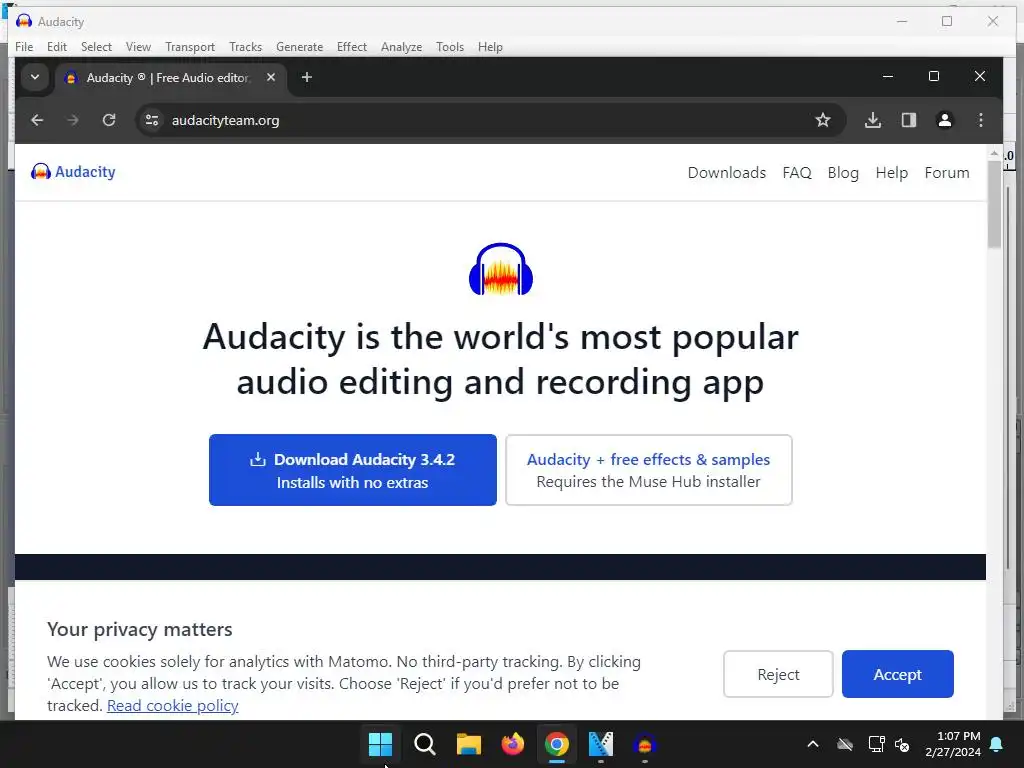Choose Audacity + free effects & samples
The height and width of the screenshot is (768, 1024).
[x=648, y=470]
